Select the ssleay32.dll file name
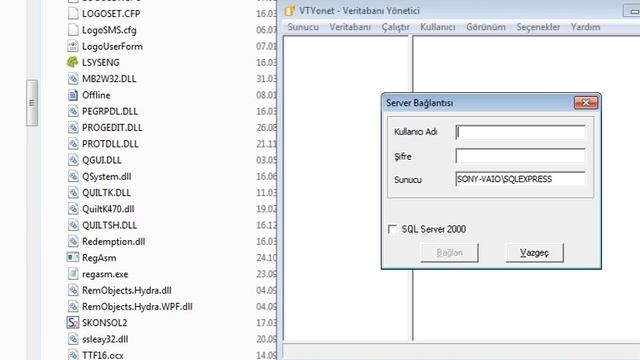 tap(105, 339)
